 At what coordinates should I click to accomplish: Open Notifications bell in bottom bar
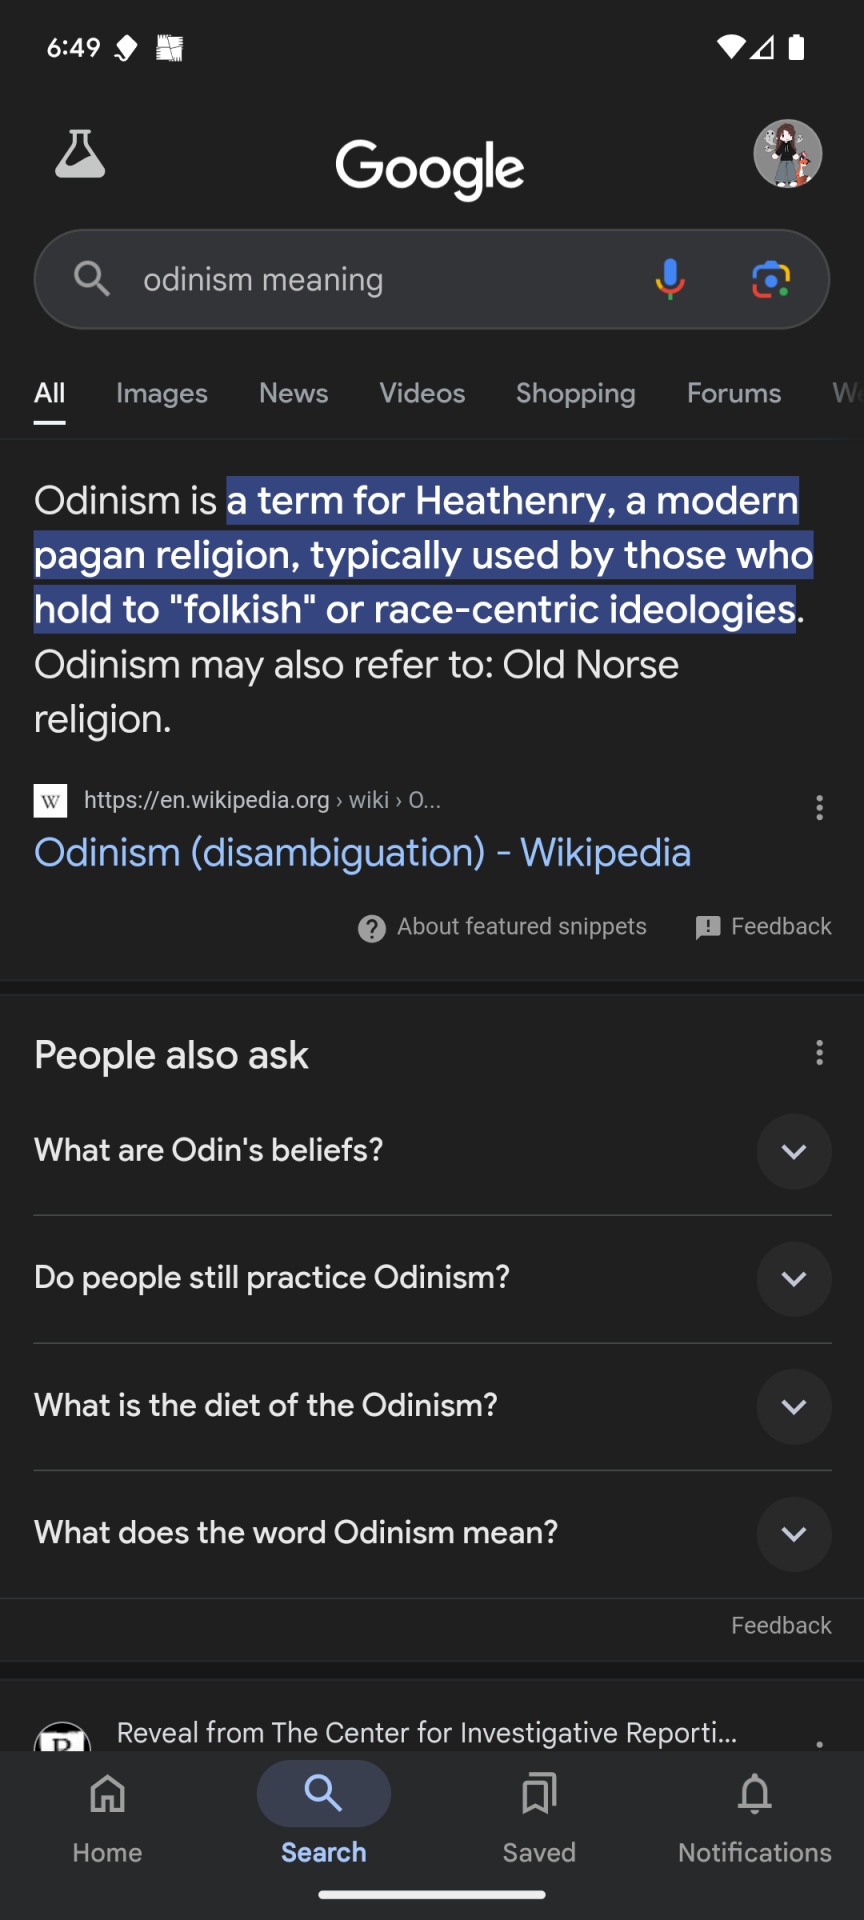(755, 1817)
